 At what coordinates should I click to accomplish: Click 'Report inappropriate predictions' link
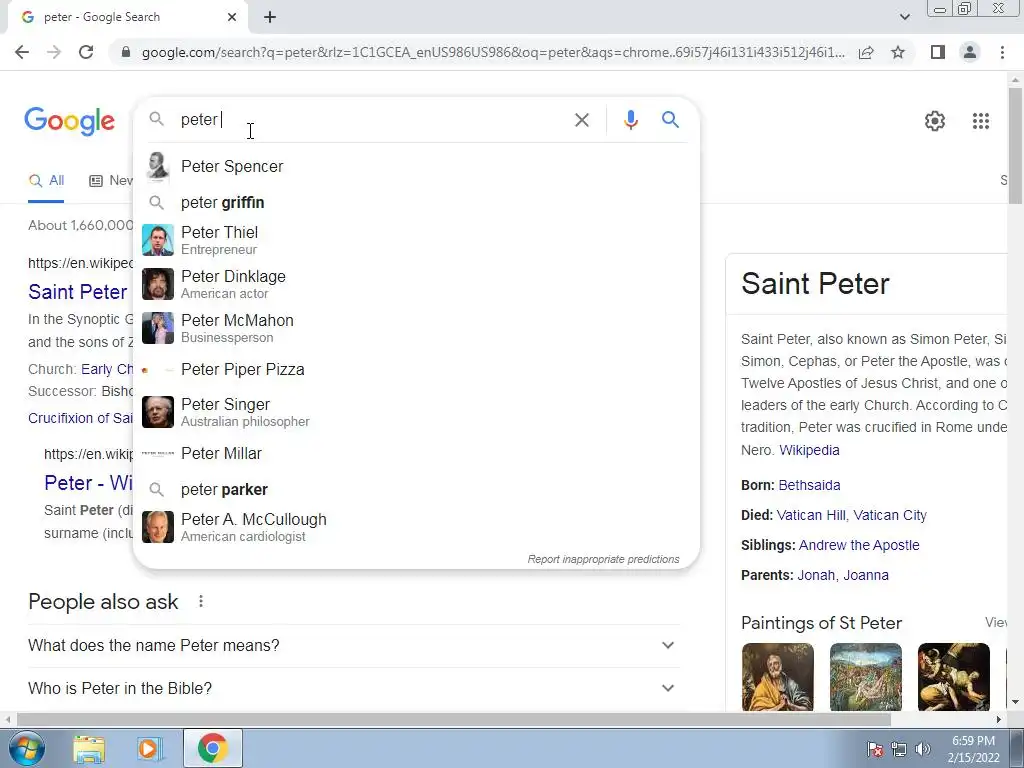coord(603,559)
